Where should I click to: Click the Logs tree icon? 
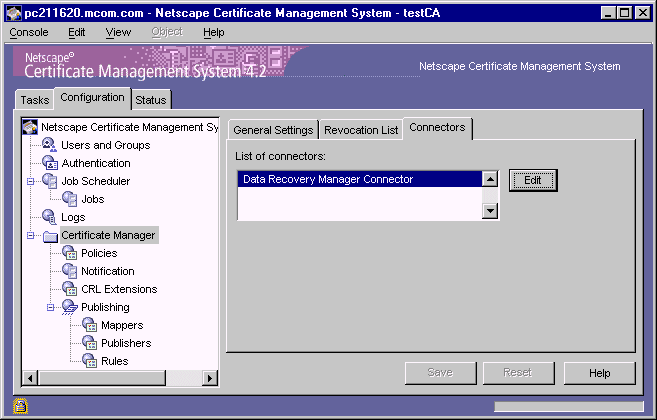click(x=49, y=217)
